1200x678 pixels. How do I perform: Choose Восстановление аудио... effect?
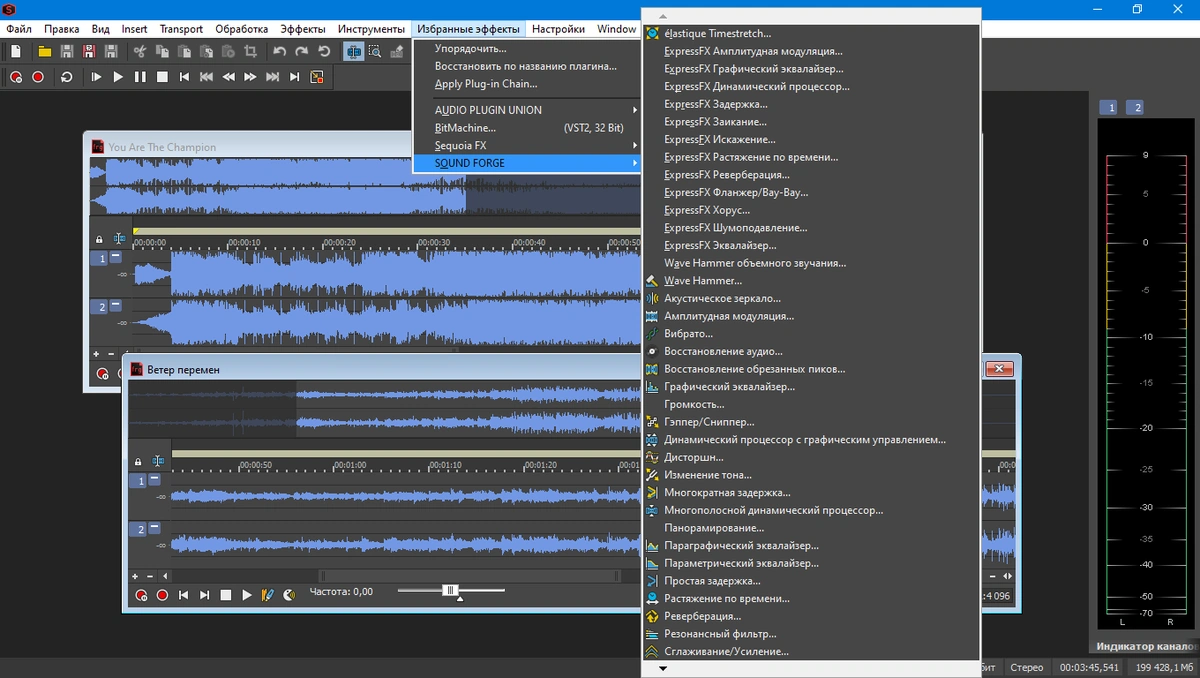(x=812, y=351)
